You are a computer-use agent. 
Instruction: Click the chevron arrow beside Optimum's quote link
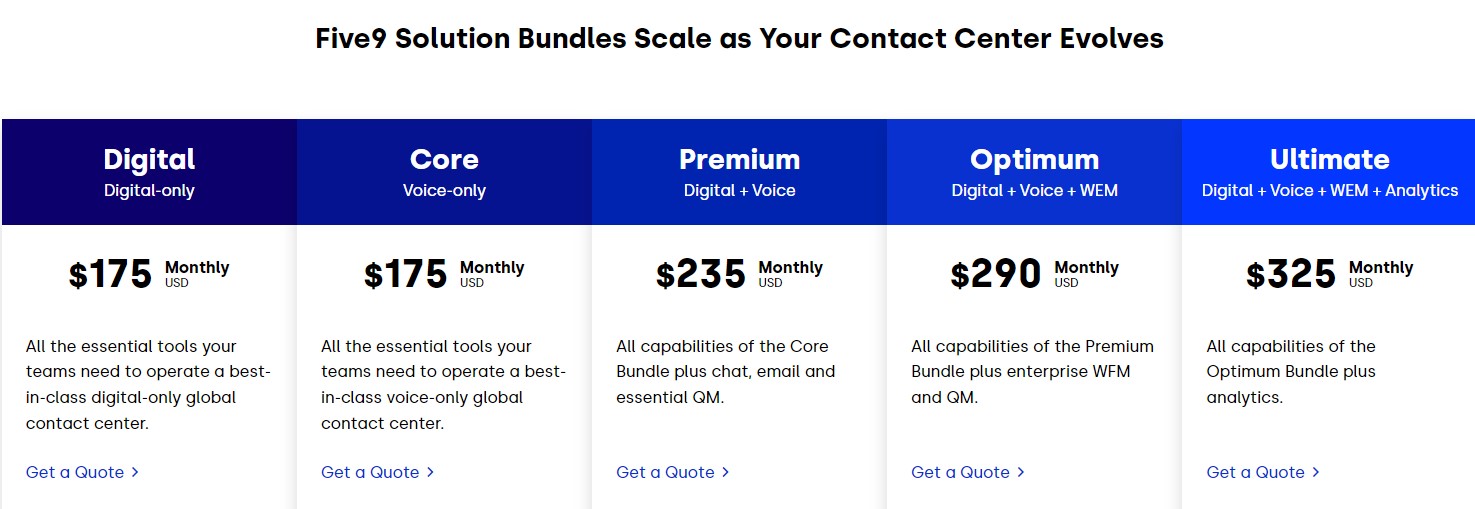click(x=1020, y=472)
